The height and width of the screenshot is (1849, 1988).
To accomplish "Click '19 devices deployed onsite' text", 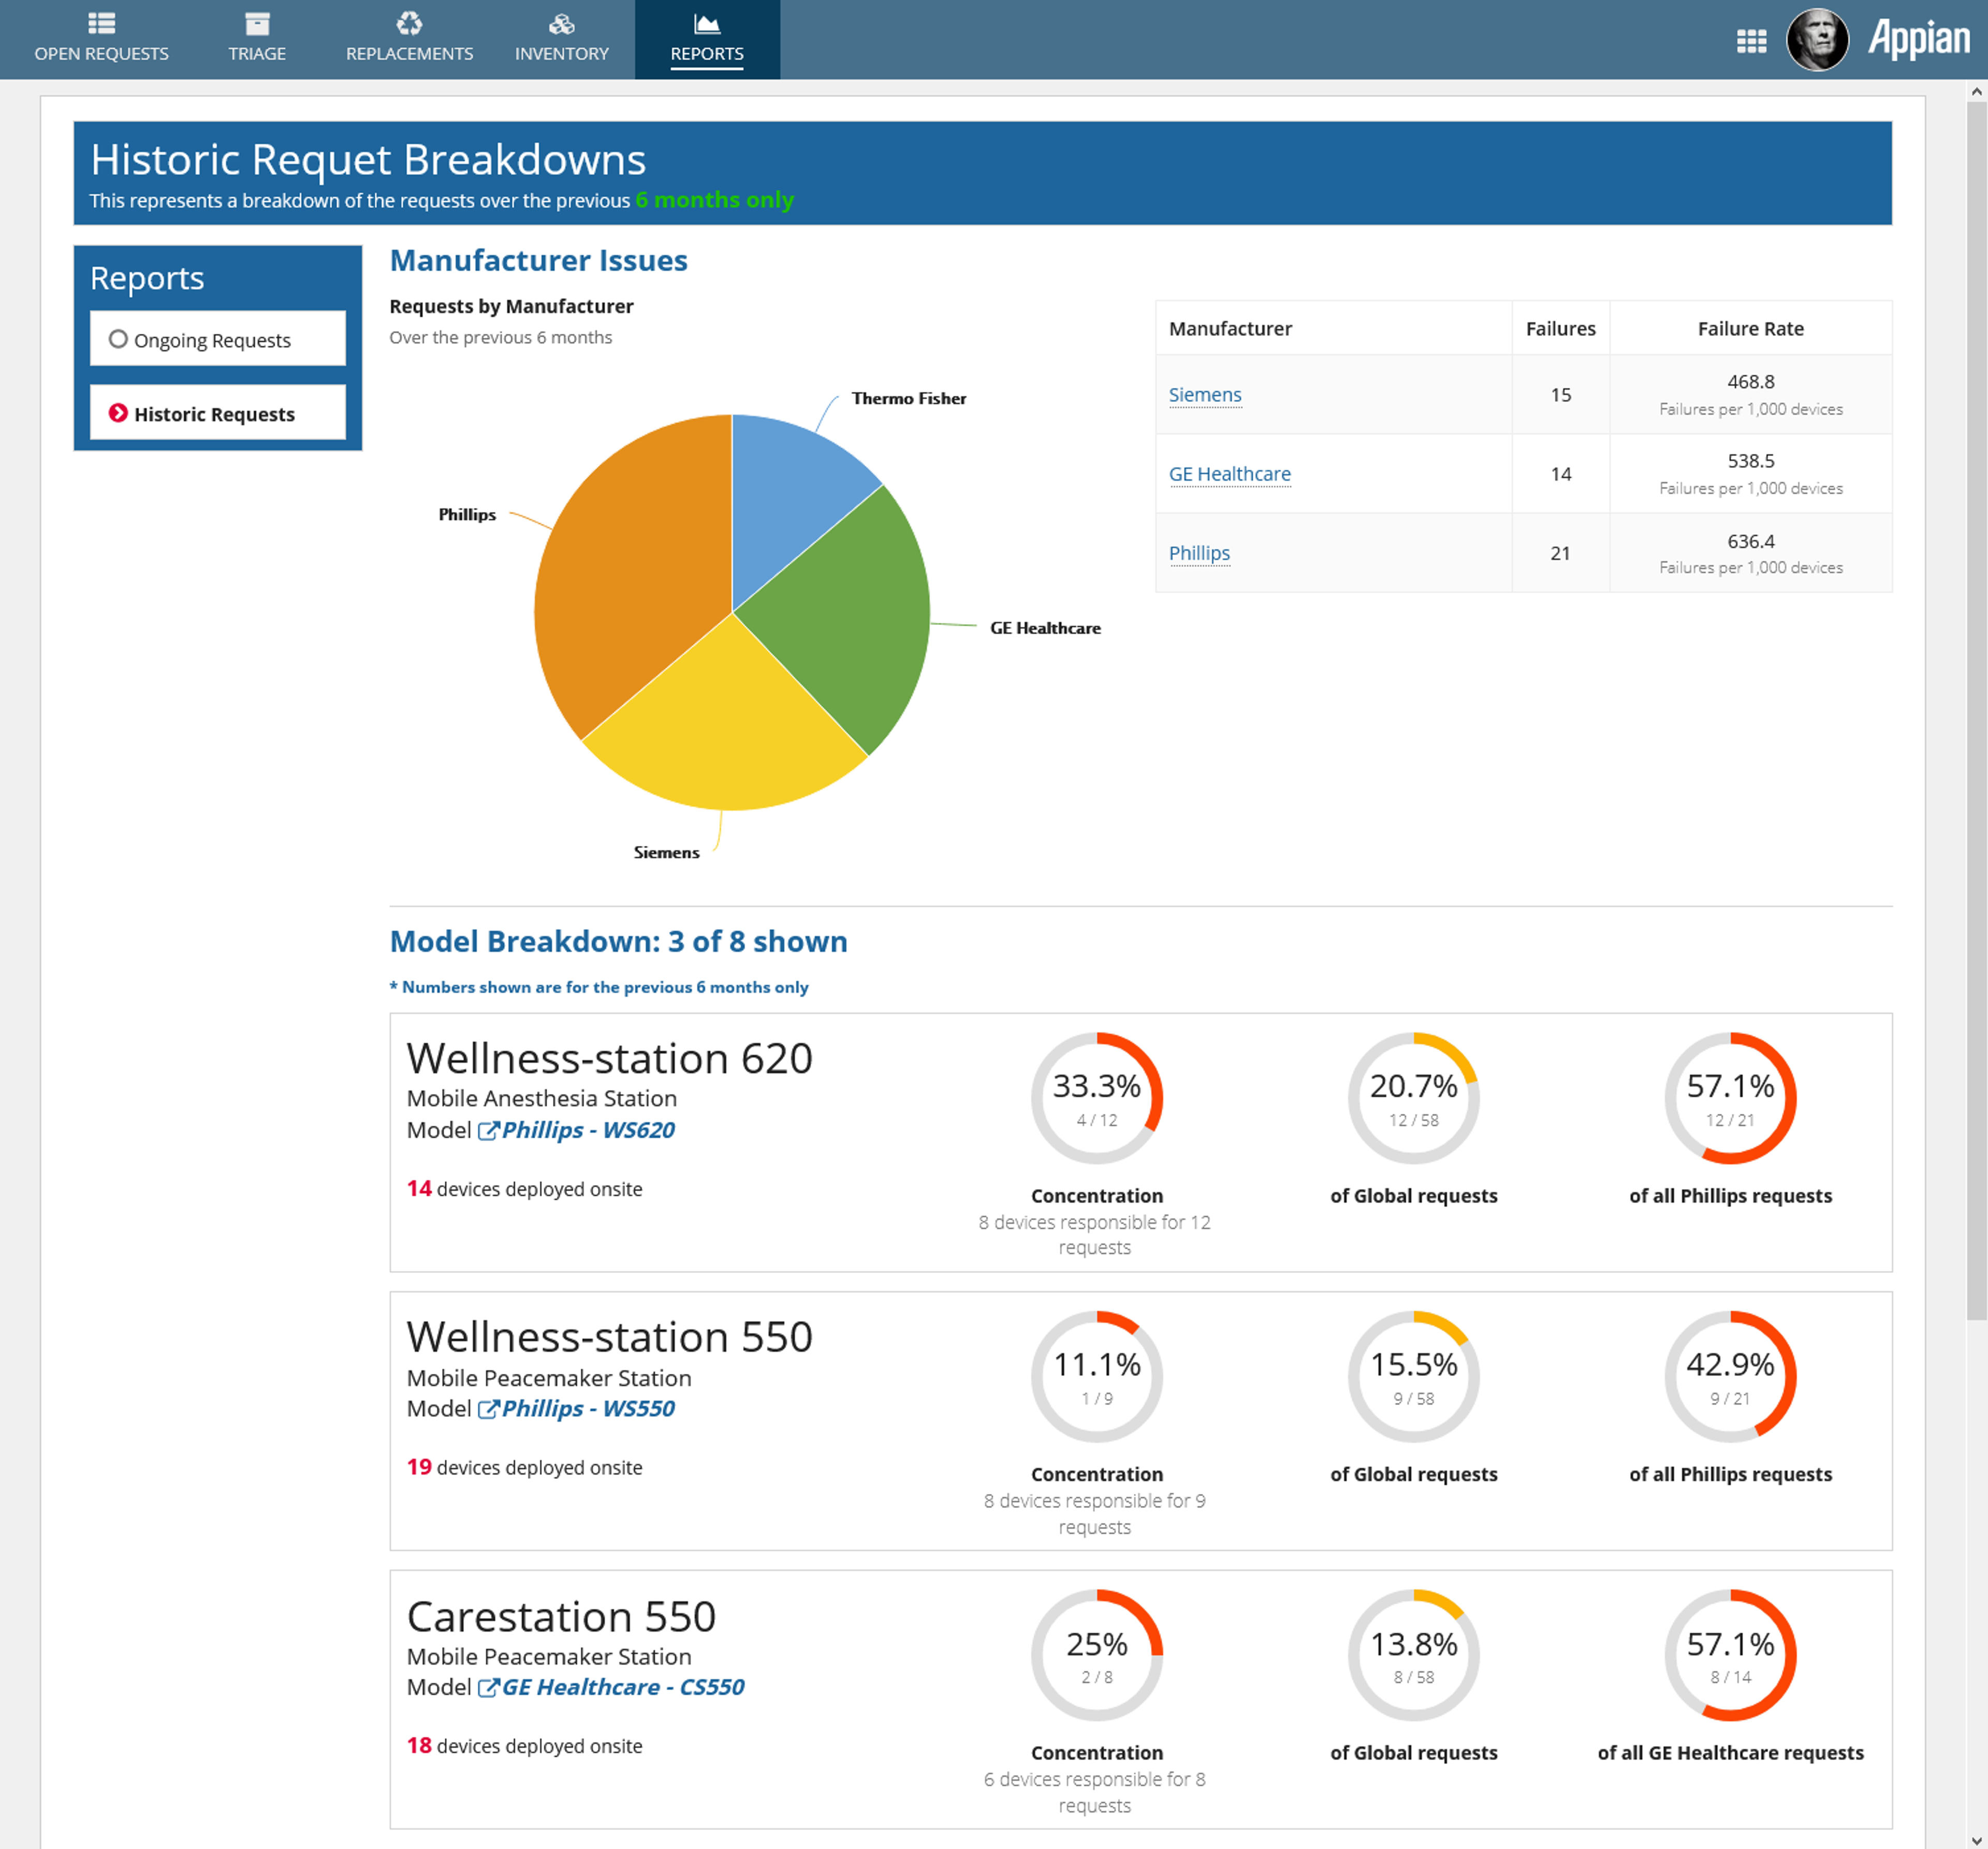I will point(524,1466).
